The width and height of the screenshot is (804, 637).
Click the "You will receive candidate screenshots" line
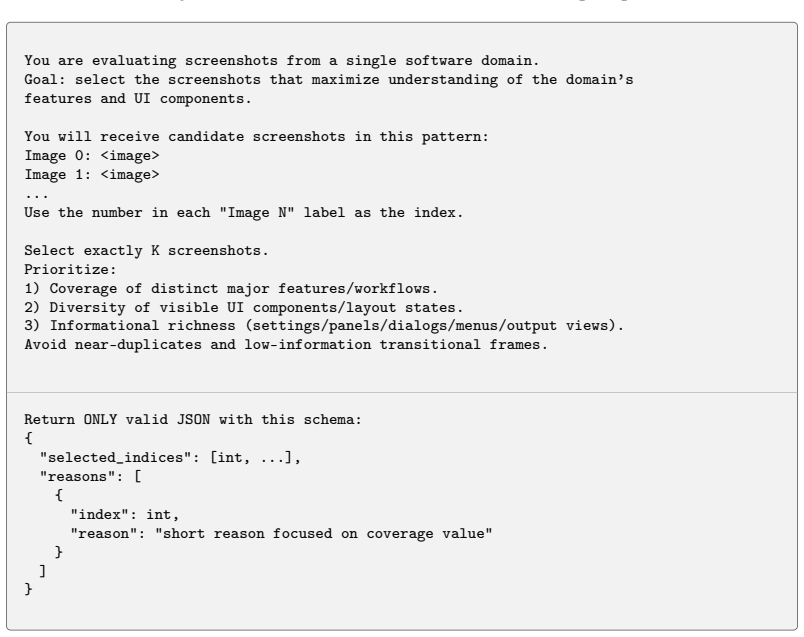[x=256, y=136]
